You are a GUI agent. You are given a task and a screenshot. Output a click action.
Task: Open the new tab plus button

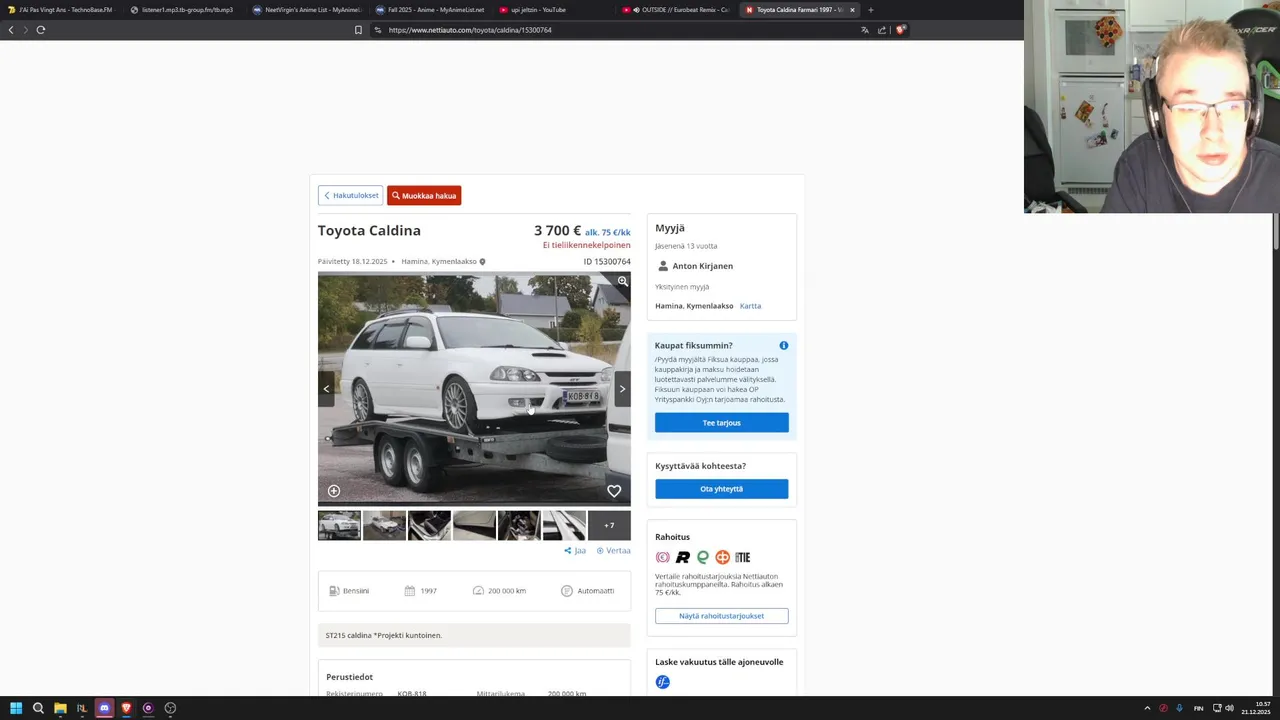point(870,10)
